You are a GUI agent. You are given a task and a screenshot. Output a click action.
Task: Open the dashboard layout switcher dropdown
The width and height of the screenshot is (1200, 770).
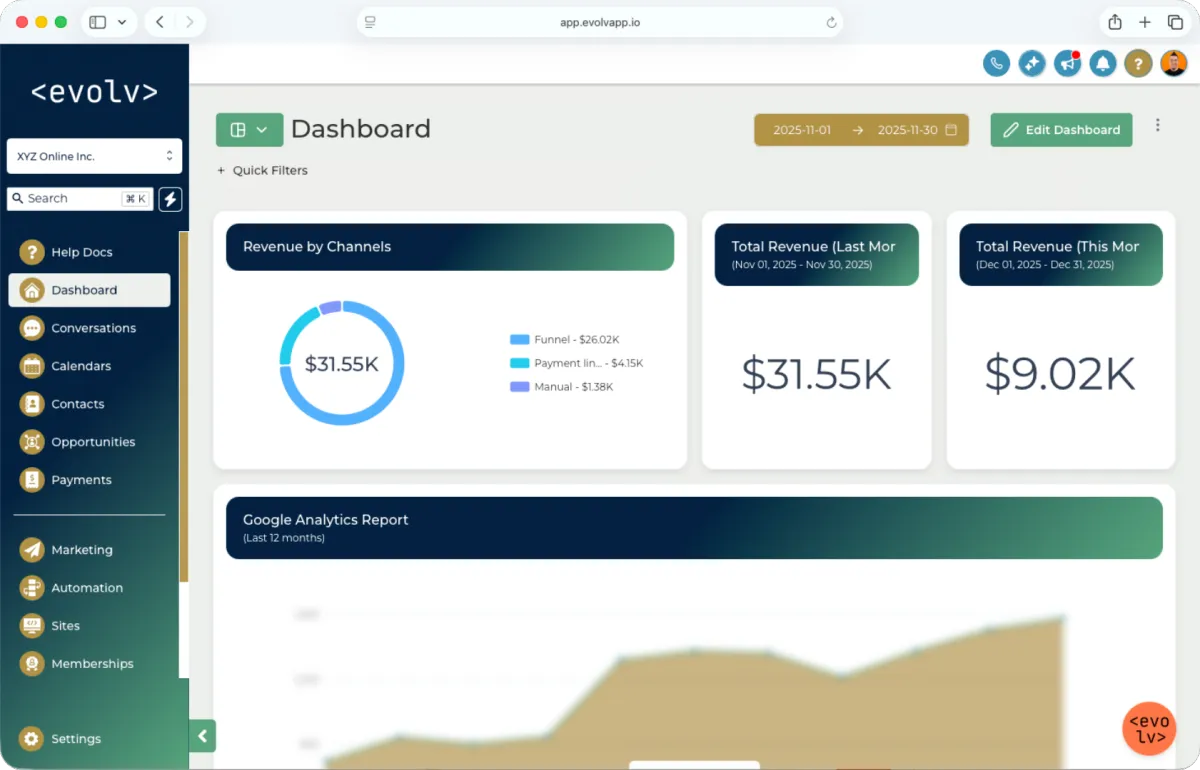pos(250,130)
